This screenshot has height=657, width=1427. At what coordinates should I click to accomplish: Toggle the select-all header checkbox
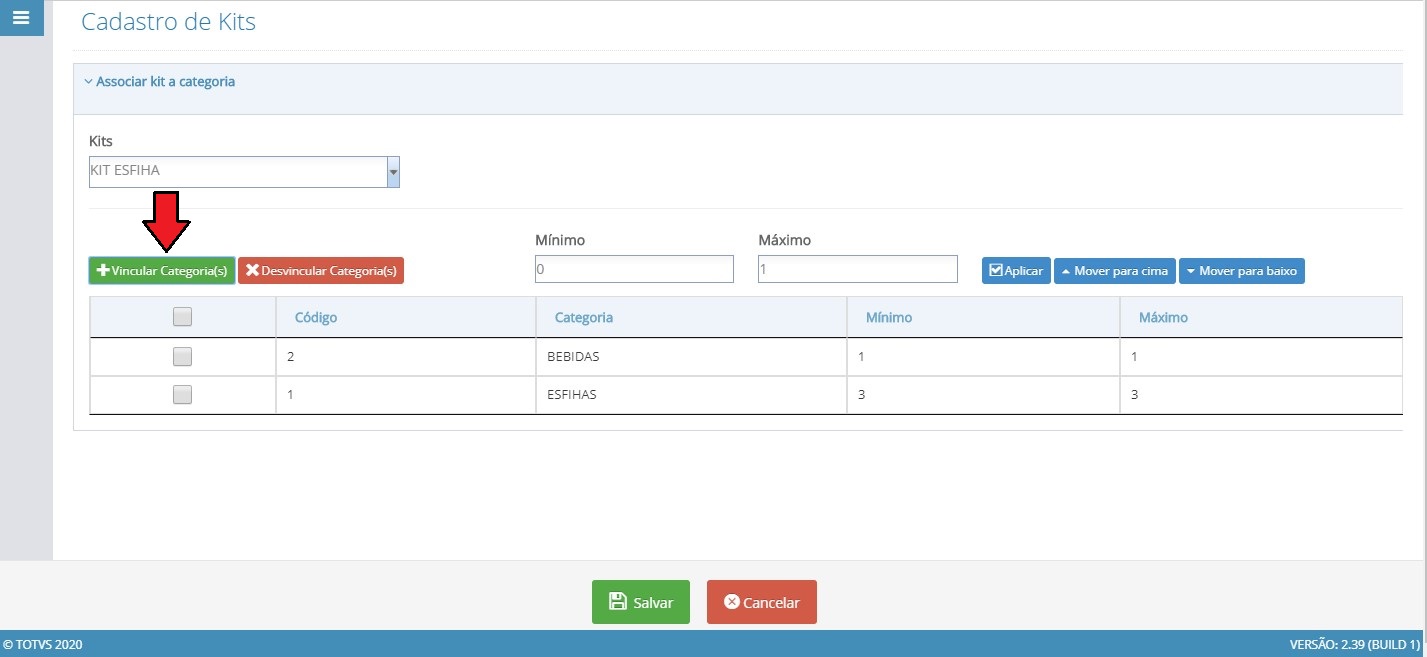tap(182, 317)
